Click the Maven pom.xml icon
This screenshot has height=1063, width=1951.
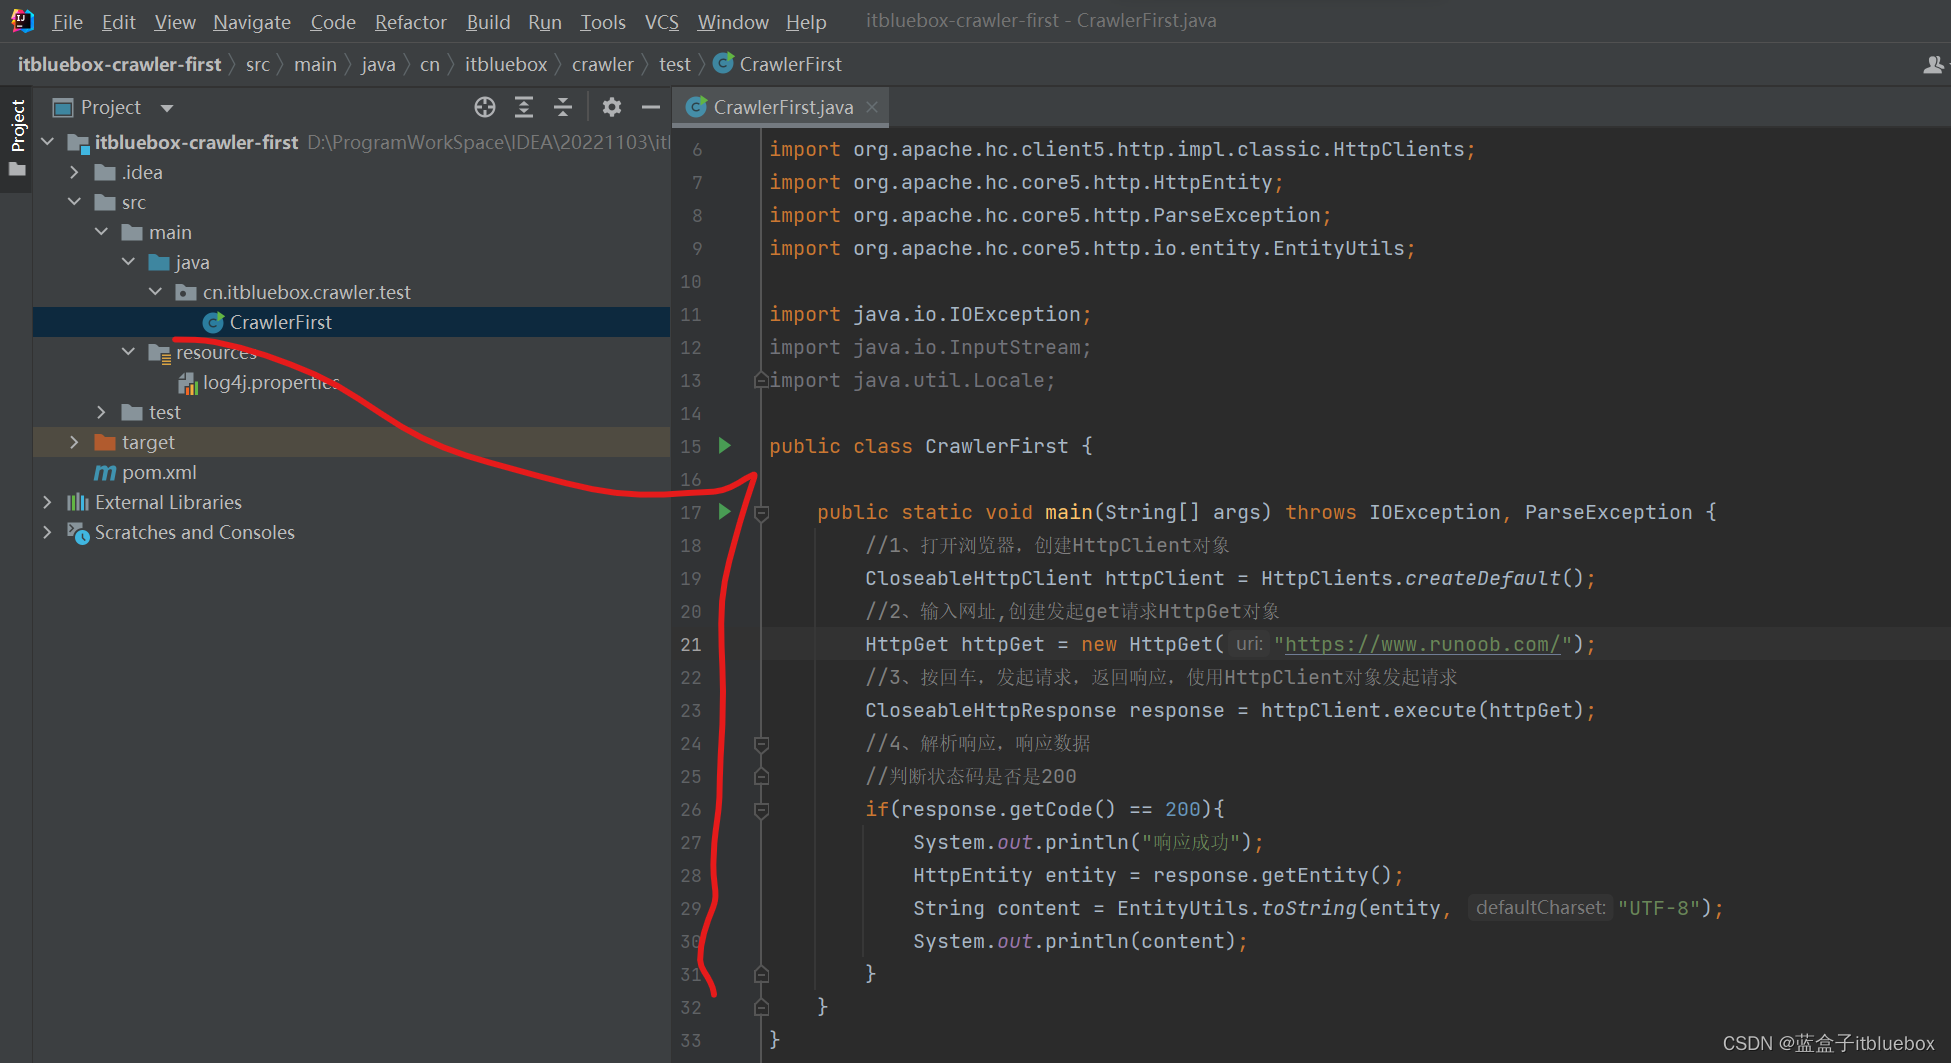tap(105, 472)
